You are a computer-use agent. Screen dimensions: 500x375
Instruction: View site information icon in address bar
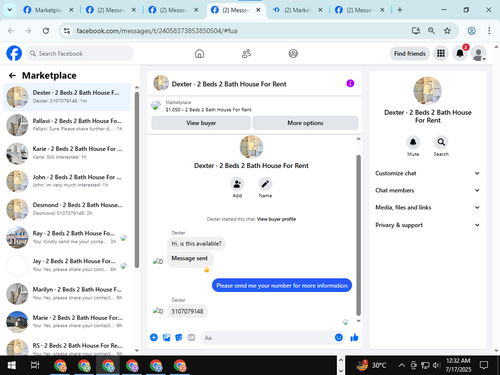click(x=67, y=31)
